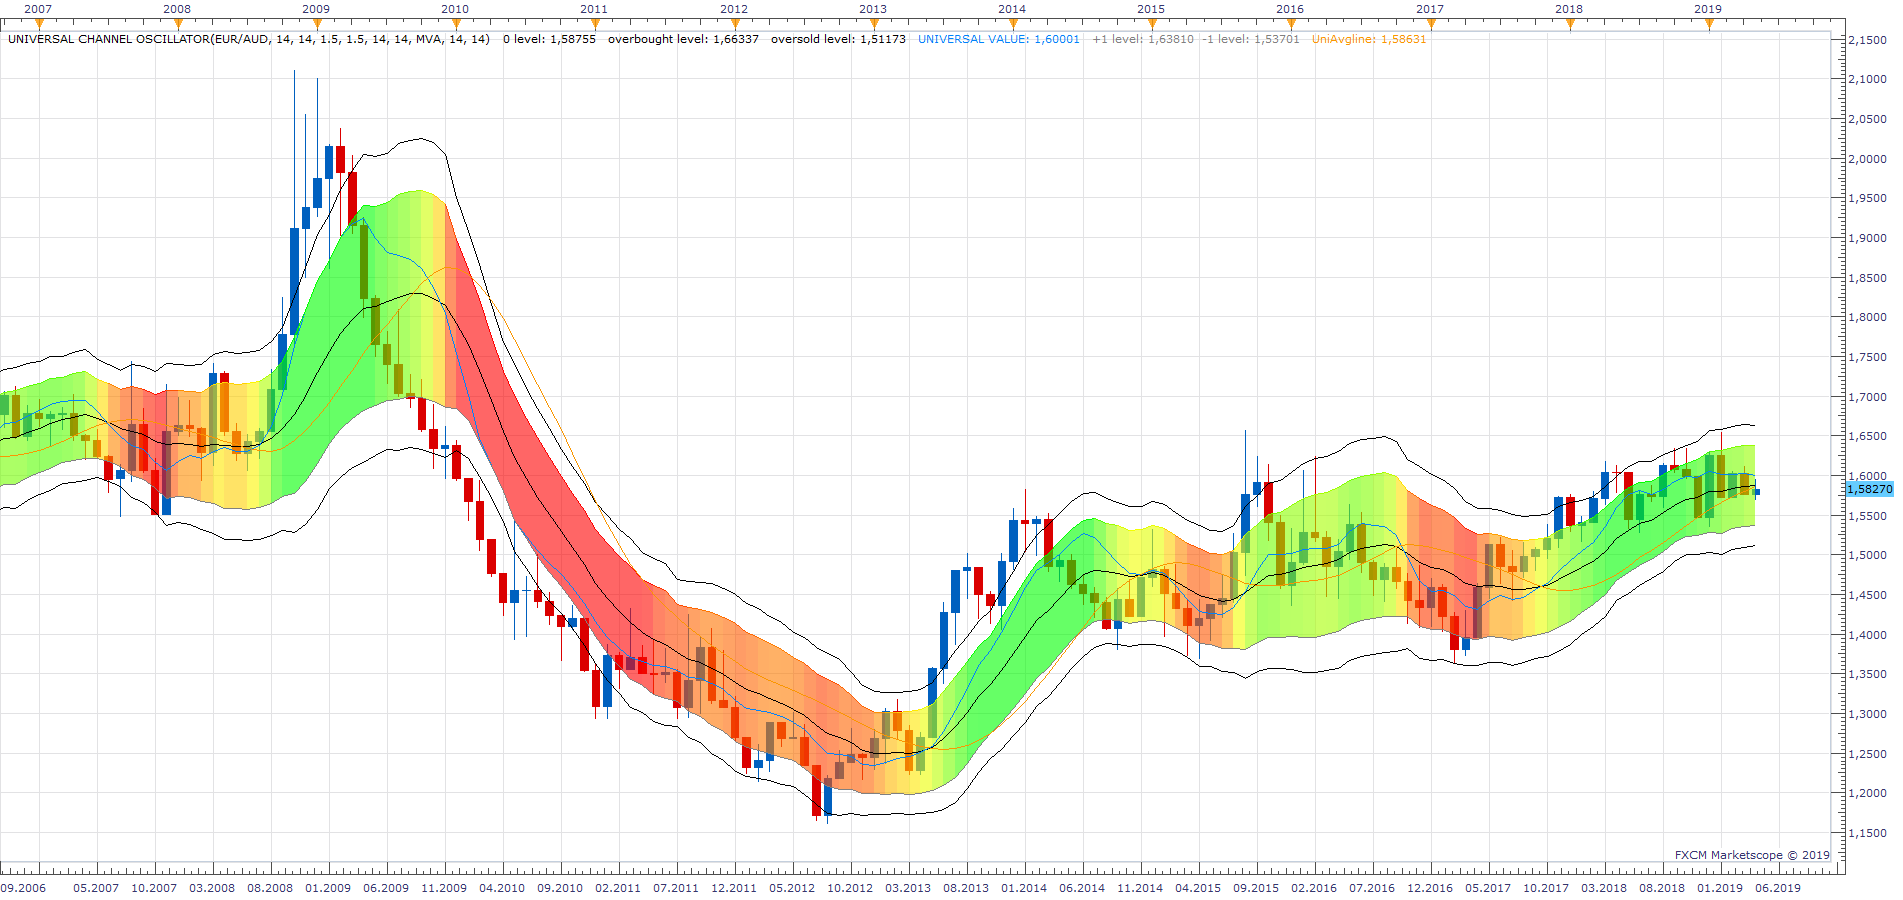Click the 2016 year marker on top timeline

1290,9
